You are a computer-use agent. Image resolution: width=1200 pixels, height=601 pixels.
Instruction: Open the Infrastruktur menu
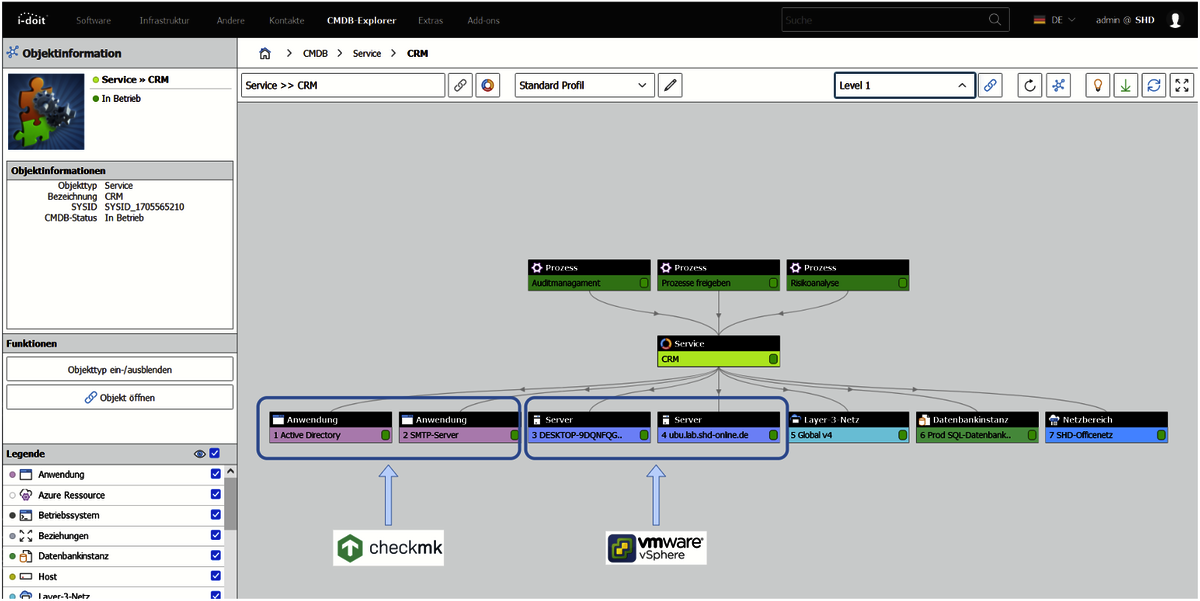coord(166,19)
